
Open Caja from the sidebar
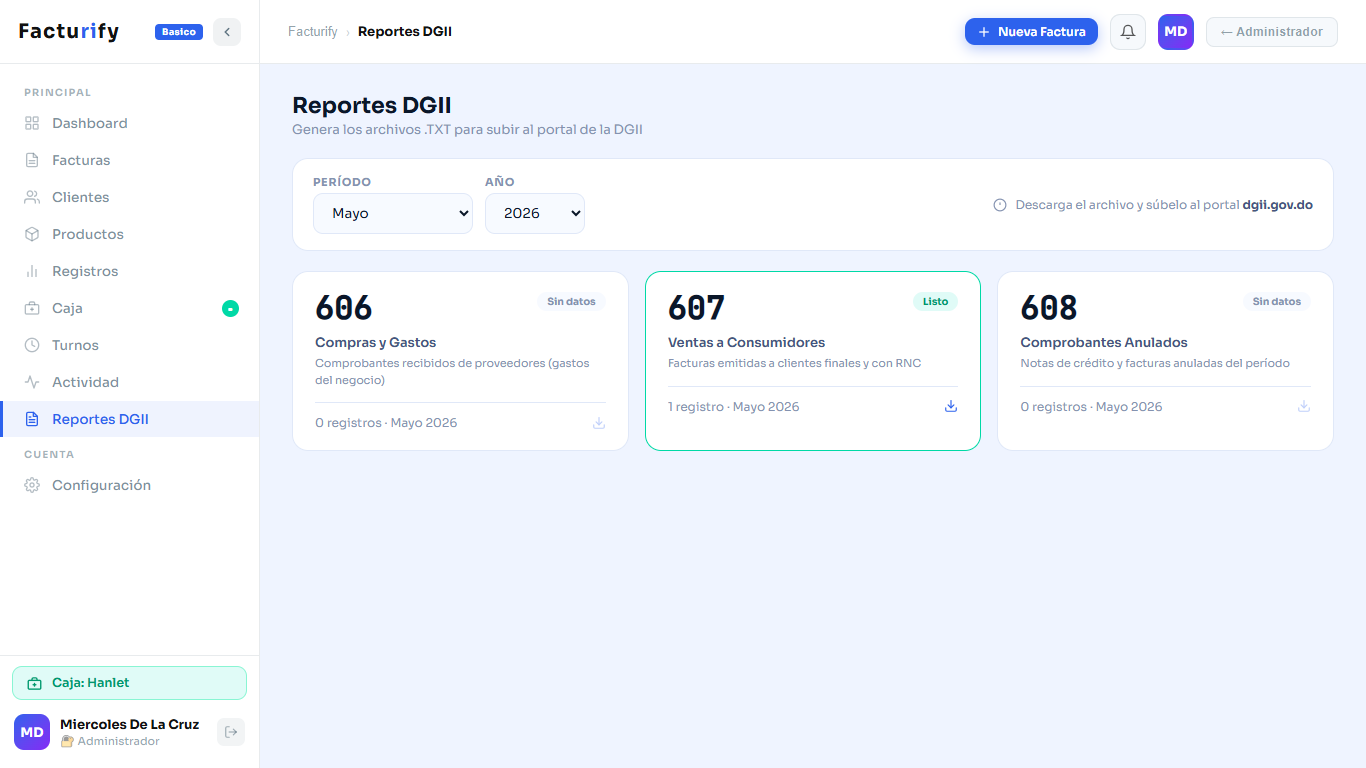click(x=130, y=308)
